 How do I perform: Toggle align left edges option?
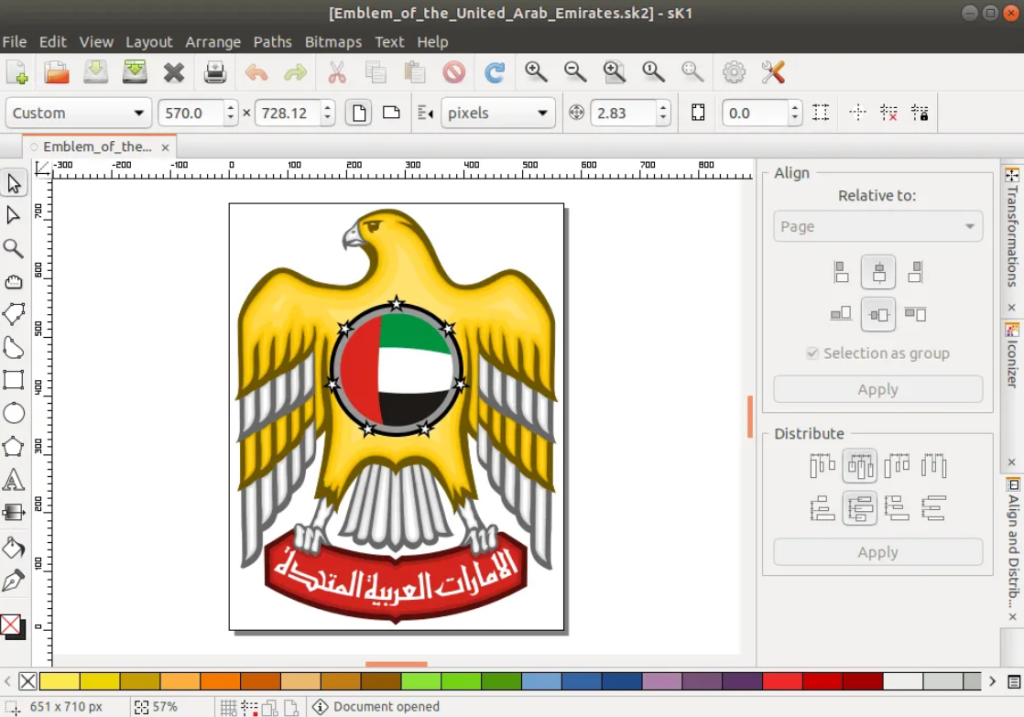841,272
